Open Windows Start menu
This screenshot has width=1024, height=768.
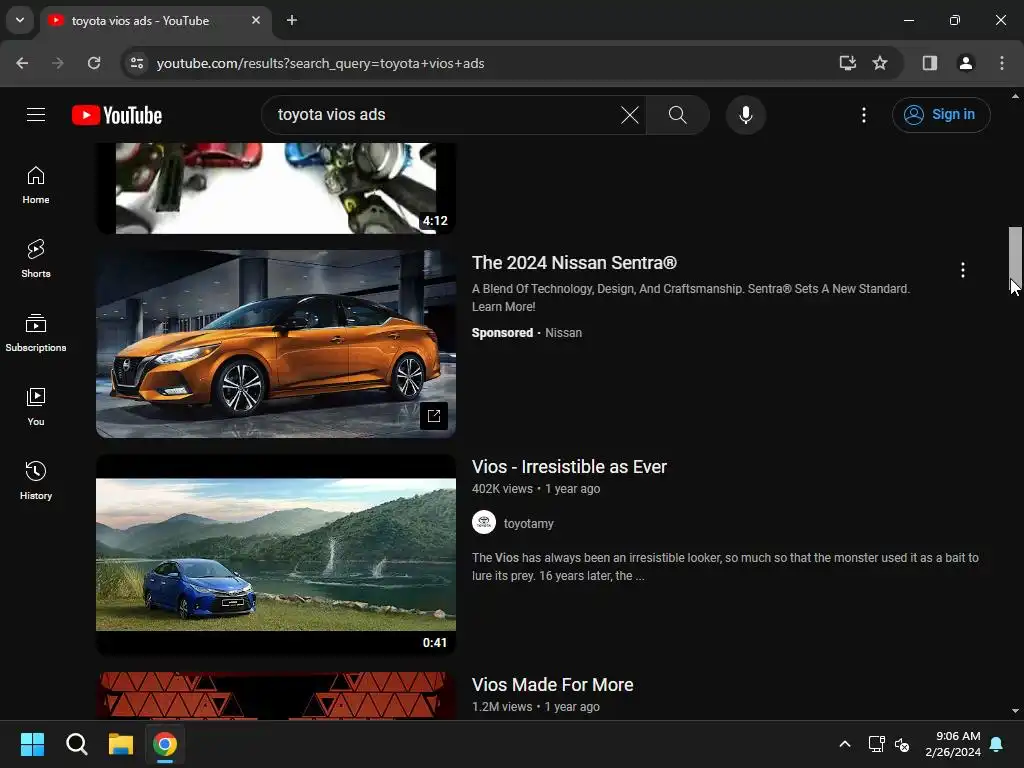pos(32,744)
